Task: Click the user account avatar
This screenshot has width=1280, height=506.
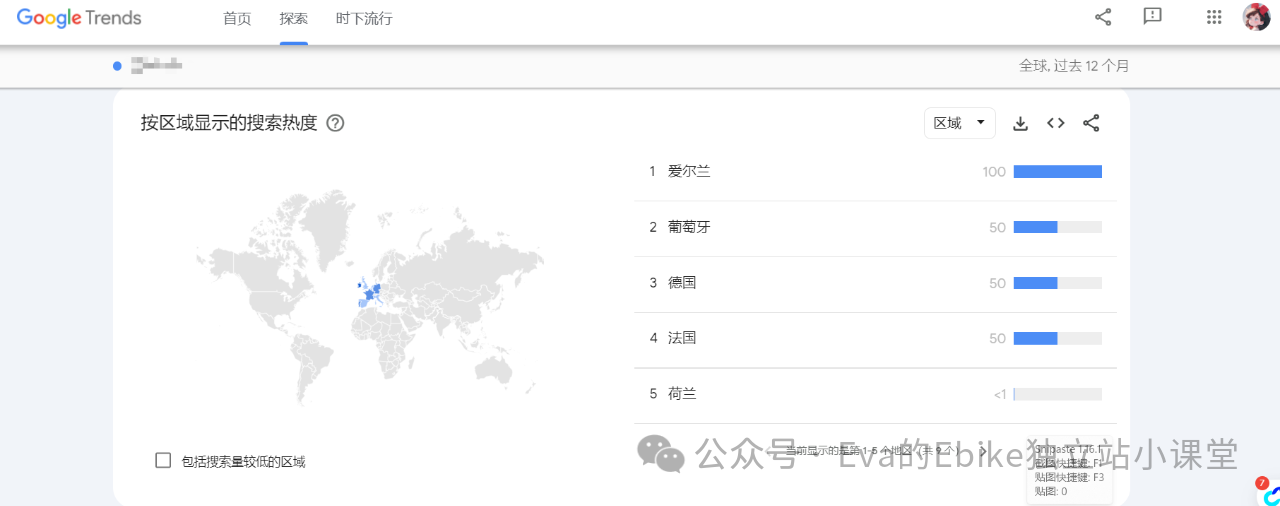Action: [1256, 17]
